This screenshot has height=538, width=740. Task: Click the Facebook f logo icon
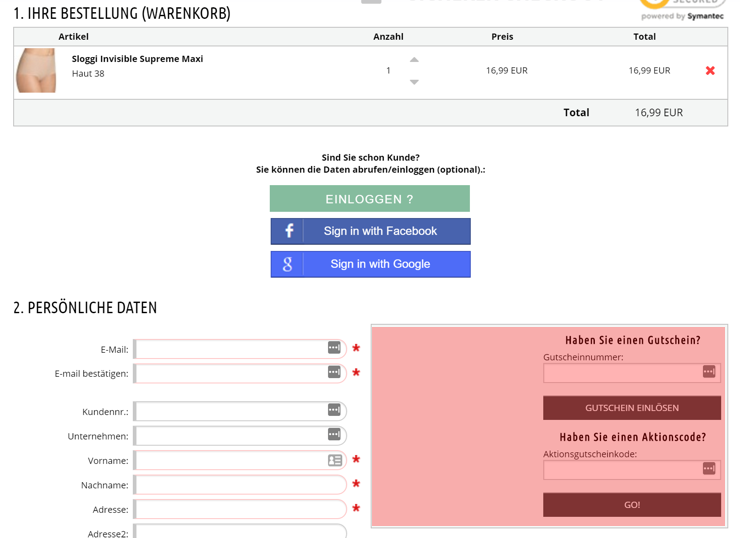(288, 231)
